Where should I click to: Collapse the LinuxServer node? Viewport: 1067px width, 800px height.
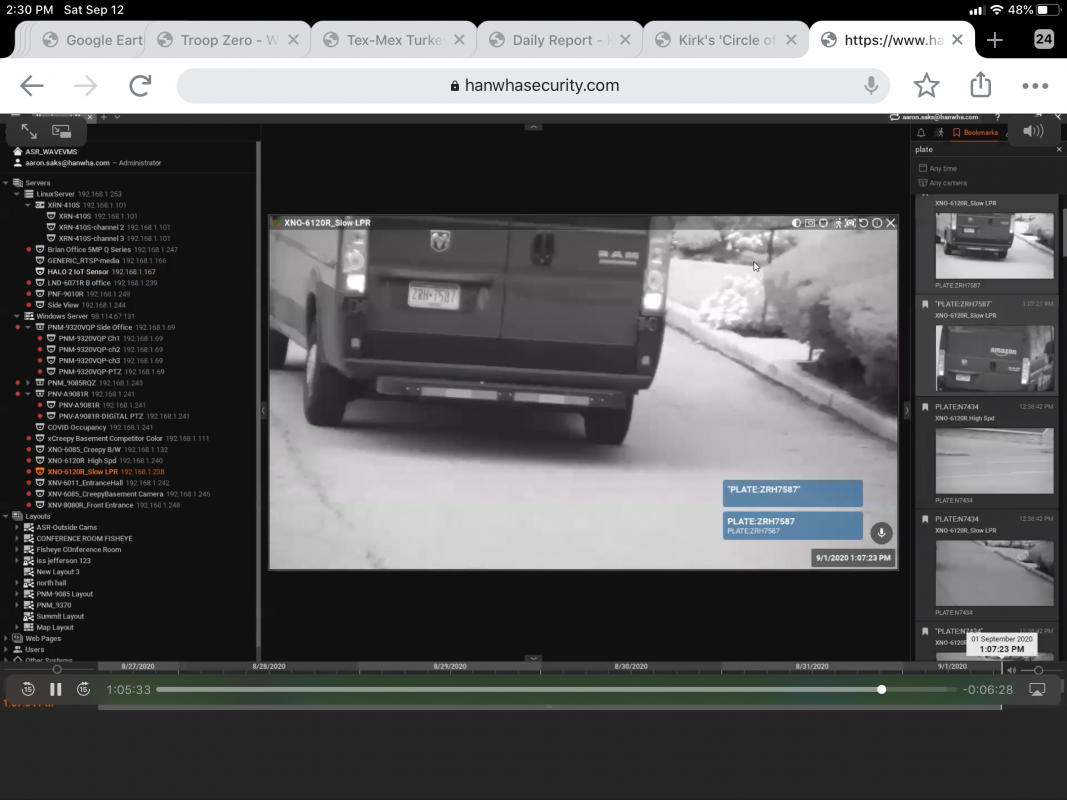click(17, 194)
